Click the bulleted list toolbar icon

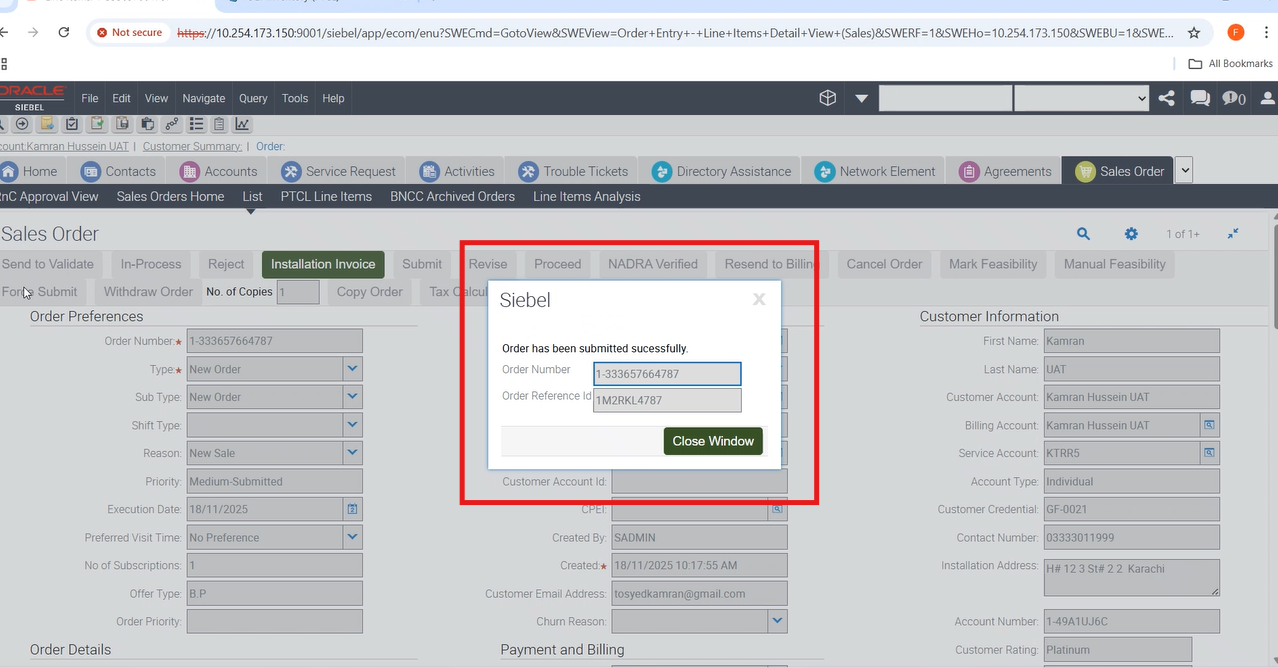pos(196,125)
